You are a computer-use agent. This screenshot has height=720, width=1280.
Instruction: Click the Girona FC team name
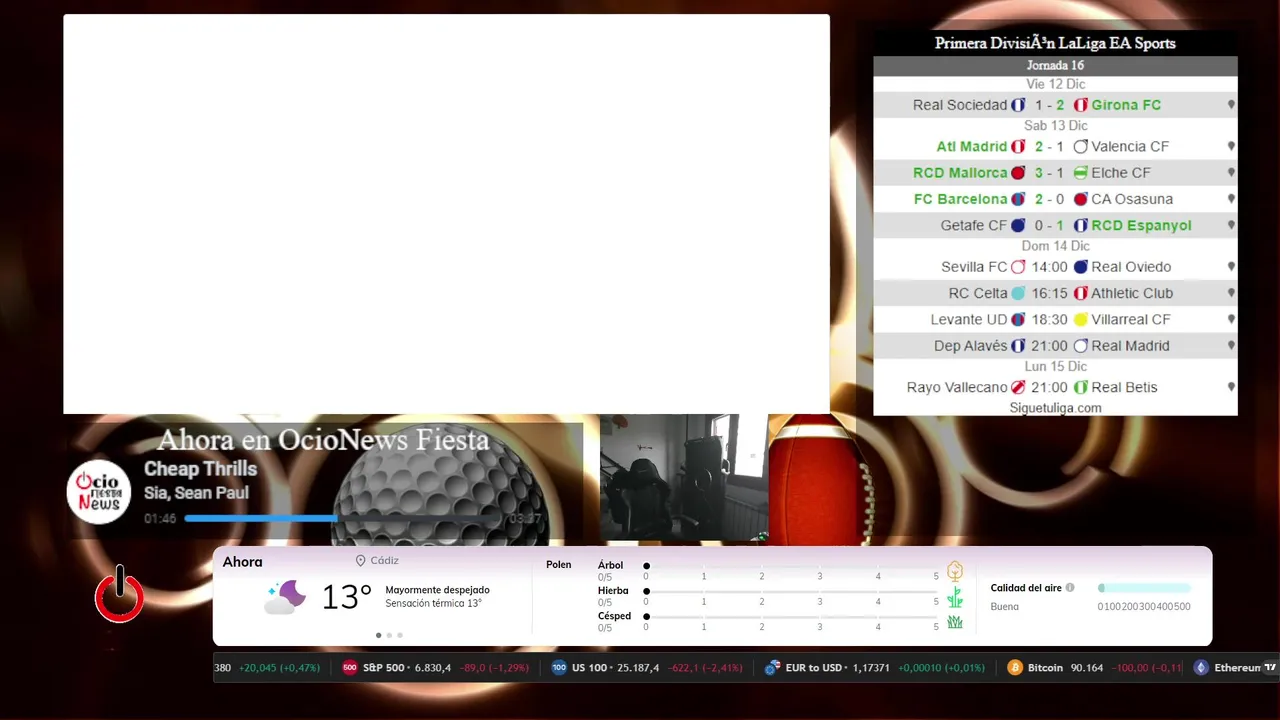(x=1126, y=105)
